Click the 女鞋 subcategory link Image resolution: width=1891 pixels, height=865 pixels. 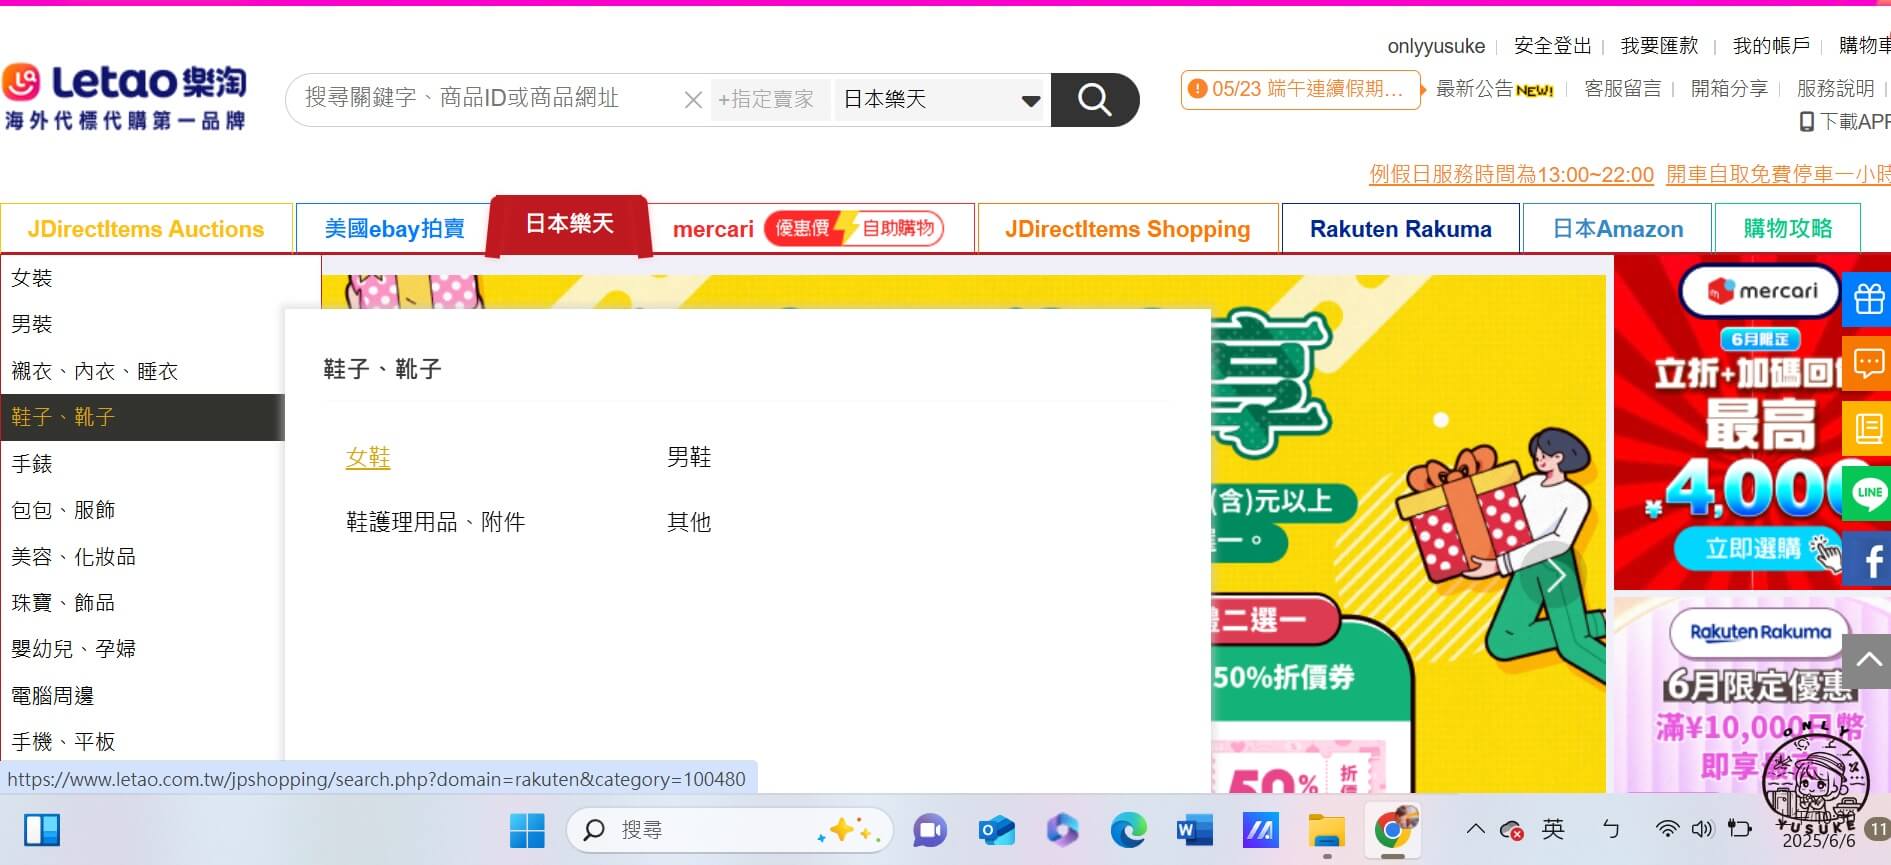[x=368, y=458]
